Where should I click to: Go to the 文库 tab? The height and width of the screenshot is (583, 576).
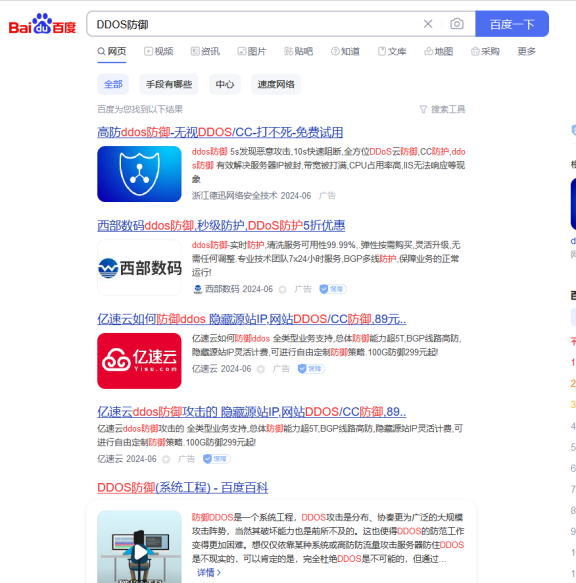[392, 51]
